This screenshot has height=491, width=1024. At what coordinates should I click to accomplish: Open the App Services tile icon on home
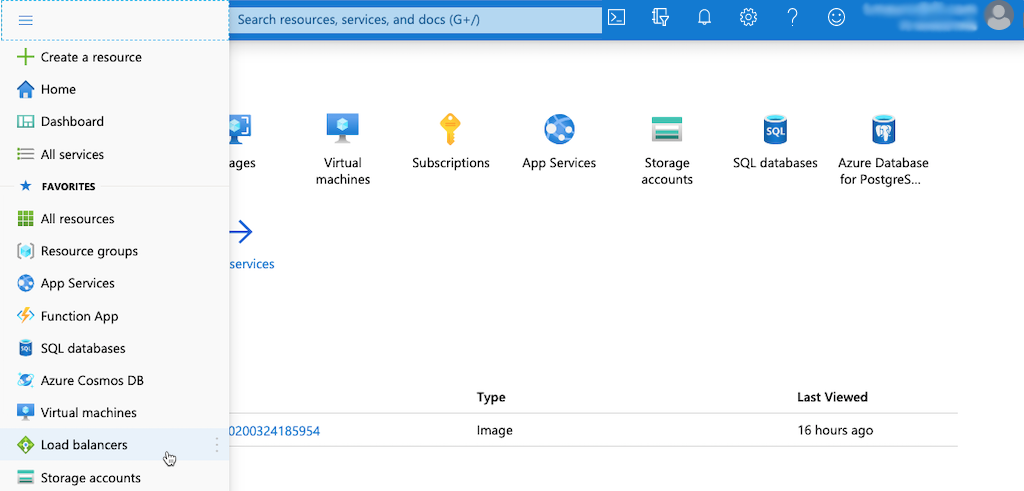tap(559, 129)
